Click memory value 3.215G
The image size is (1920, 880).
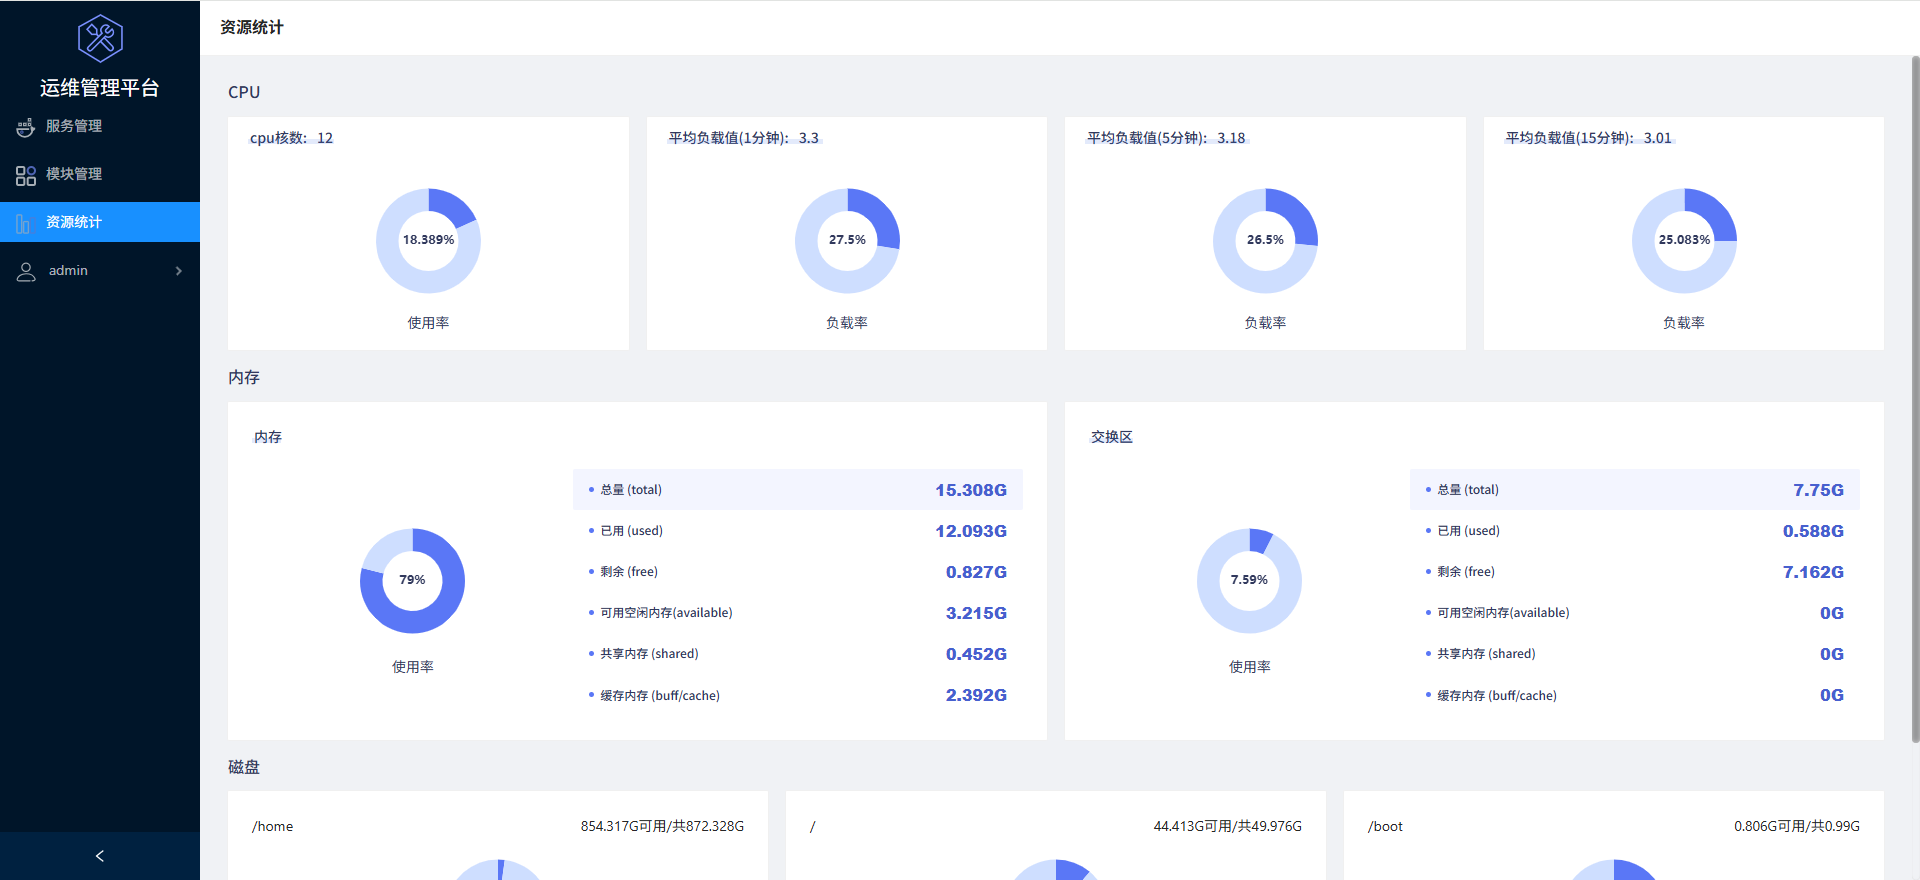click(x=976, y=613)
